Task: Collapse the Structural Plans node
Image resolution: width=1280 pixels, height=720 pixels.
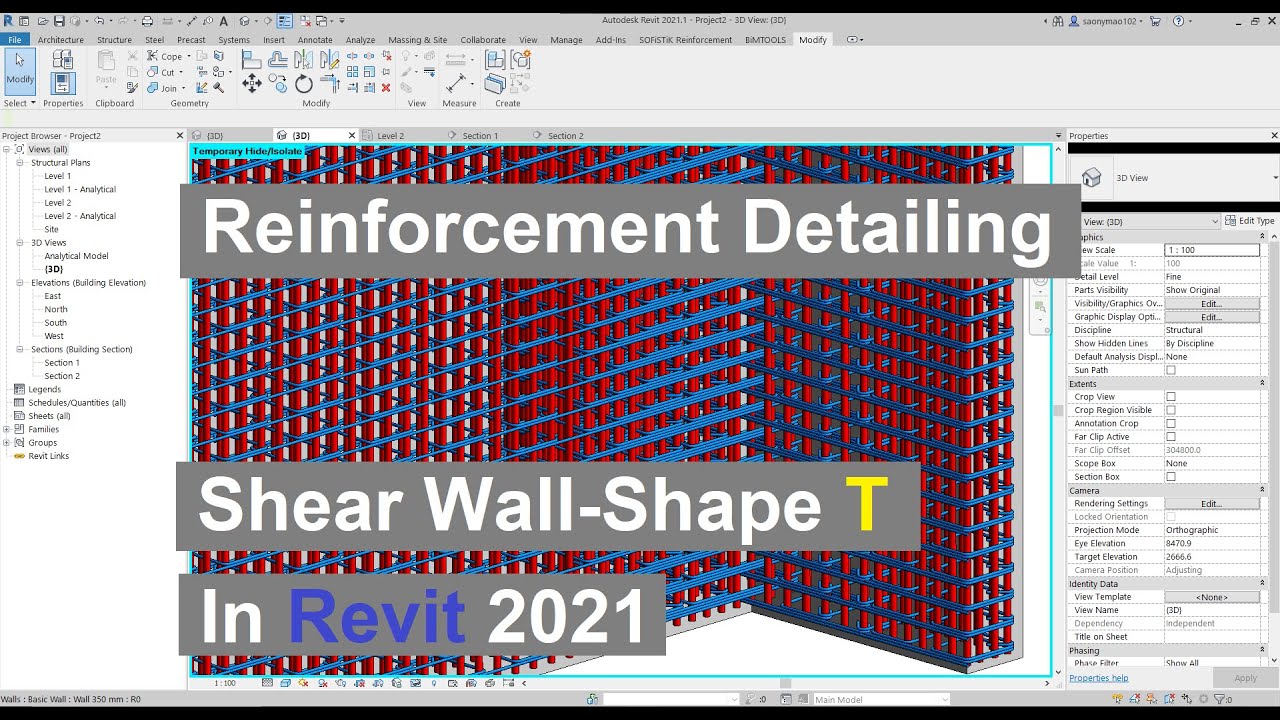Action: tap(20, 162)
